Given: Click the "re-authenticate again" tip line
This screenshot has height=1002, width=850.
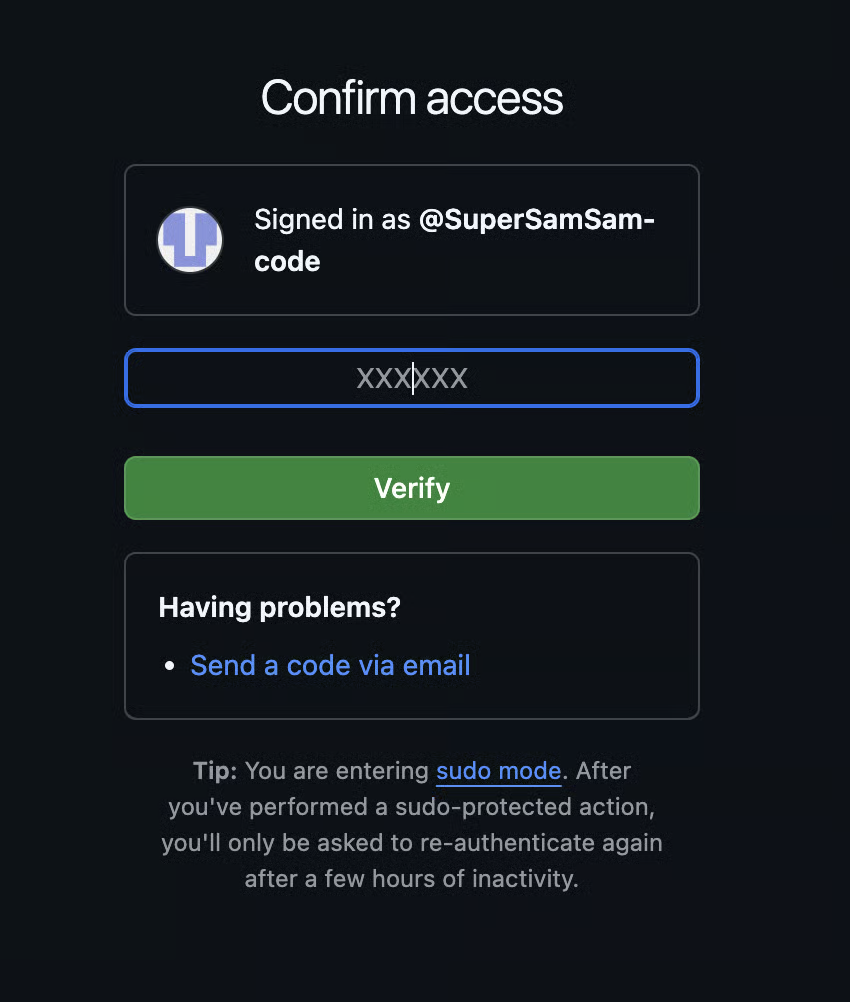Looking at the screenshot, I should (412, 843).
